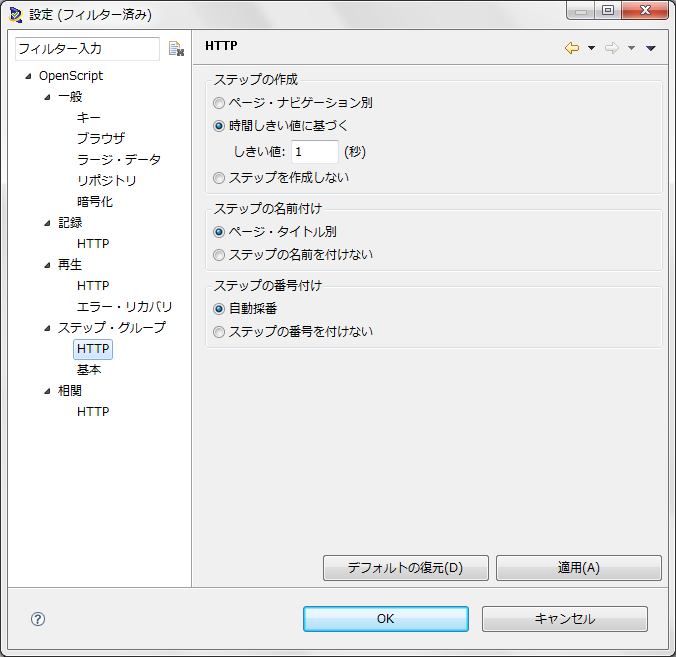Select ステップを作成しない radio button

[219, 178]
